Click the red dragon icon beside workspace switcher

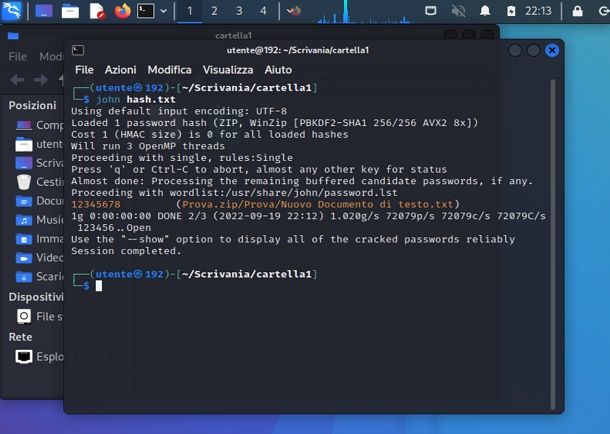click(294, 11)
